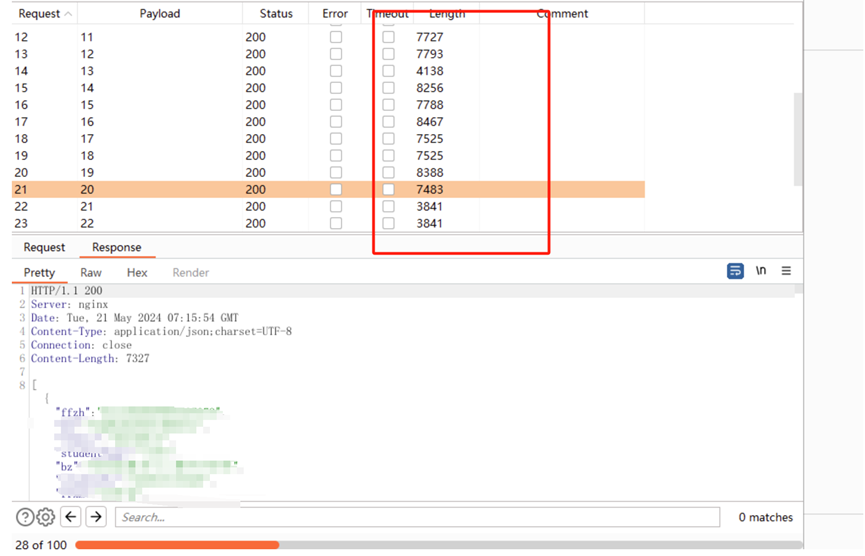The width and height of the screenshot is (865, 556).
Task: Switch to the Request tab
Action: click(x=44, y=247)
